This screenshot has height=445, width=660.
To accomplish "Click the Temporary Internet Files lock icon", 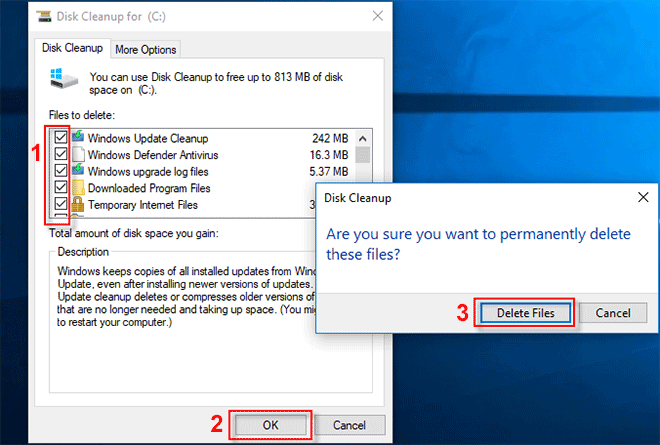I will (x=78, y=204).
